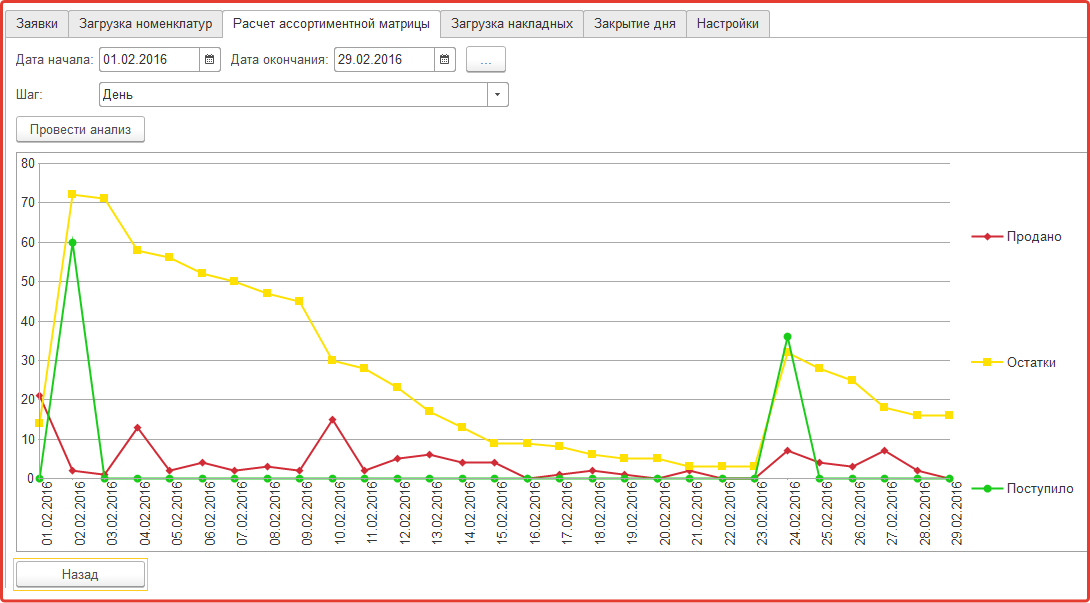Screen dimensions: 1090x603
Task: Click the Дата начала label
Action: click(x=54, y=60)
